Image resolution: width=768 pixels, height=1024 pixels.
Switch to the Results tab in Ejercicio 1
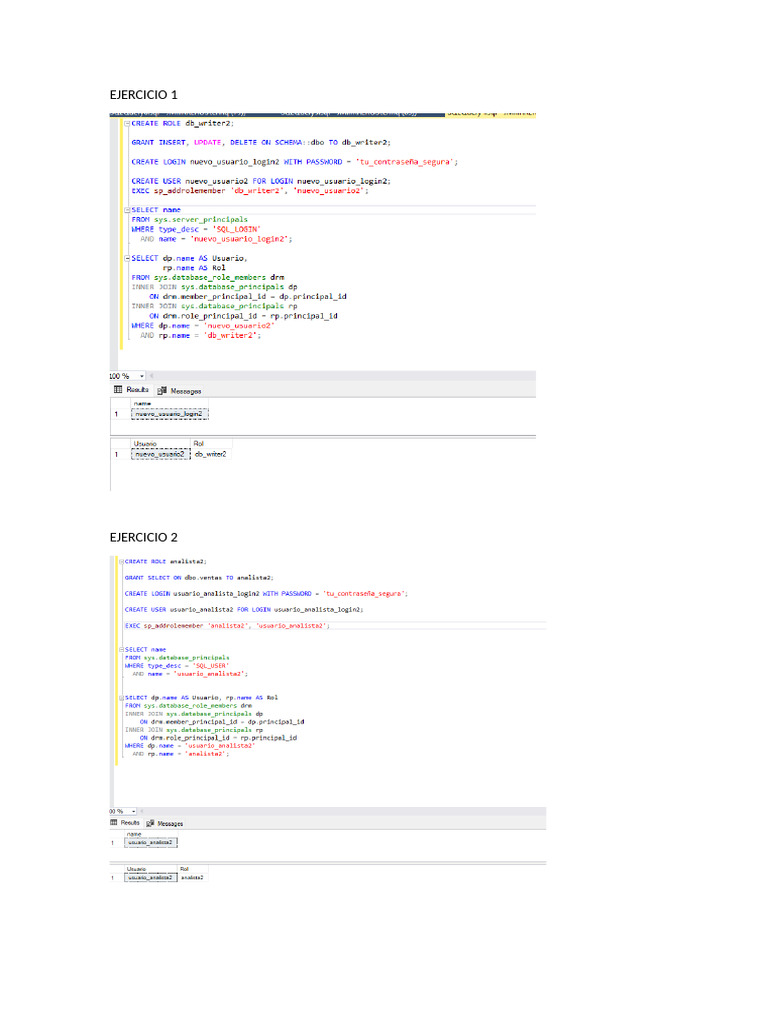[131, 390]
